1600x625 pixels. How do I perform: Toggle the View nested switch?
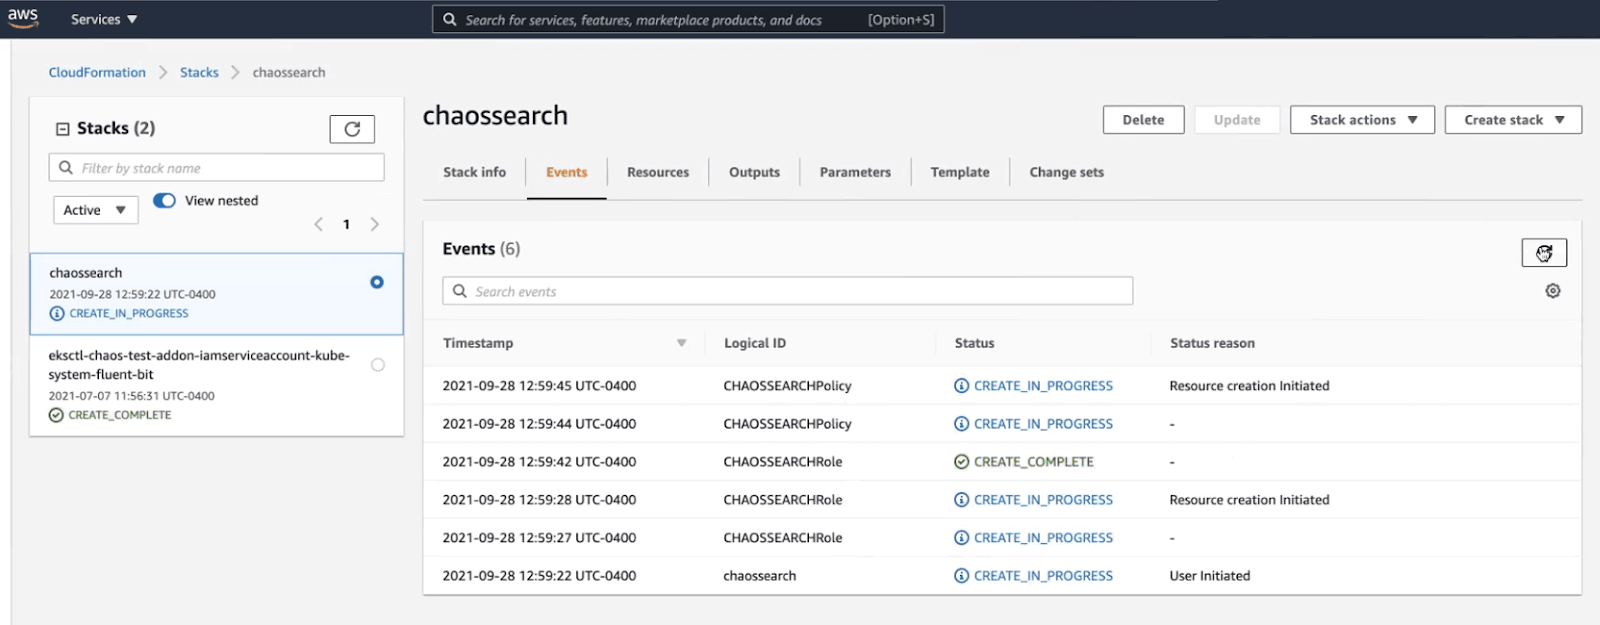(164, 200)
